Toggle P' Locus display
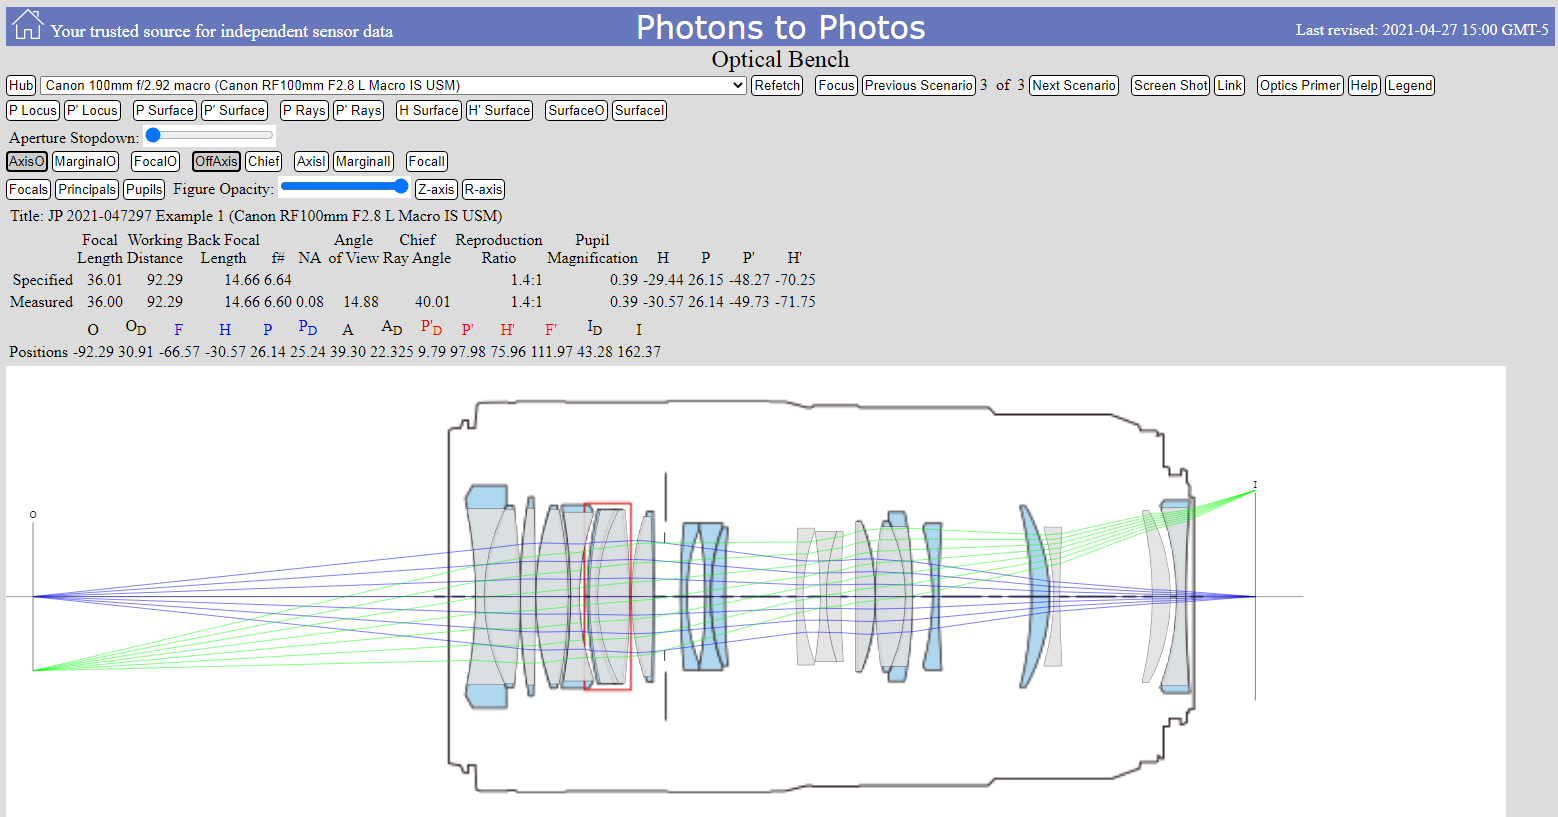The width and height of the screenshot is (1558, 817). point(93,111)
